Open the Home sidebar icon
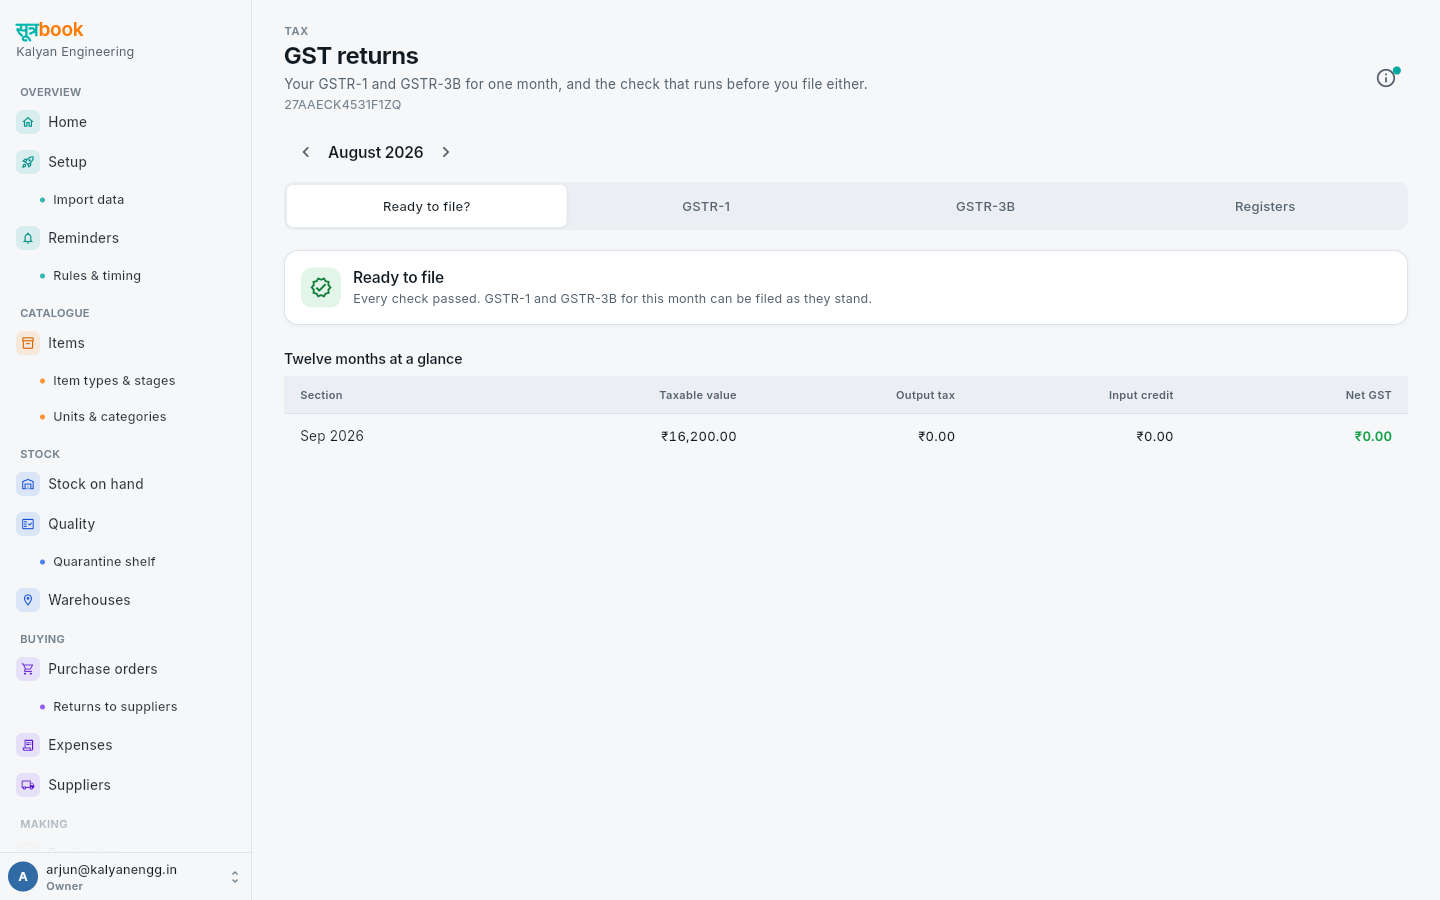 click(28, 122)
